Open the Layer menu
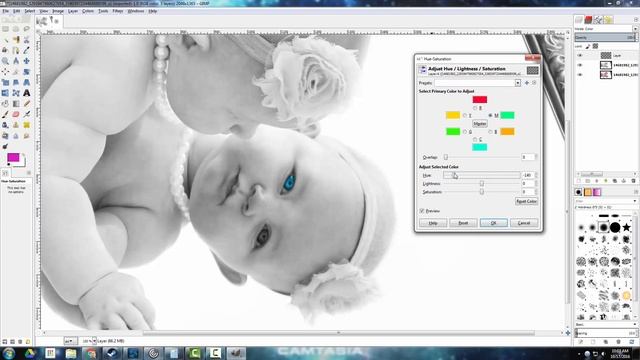 tap(73, 11)
